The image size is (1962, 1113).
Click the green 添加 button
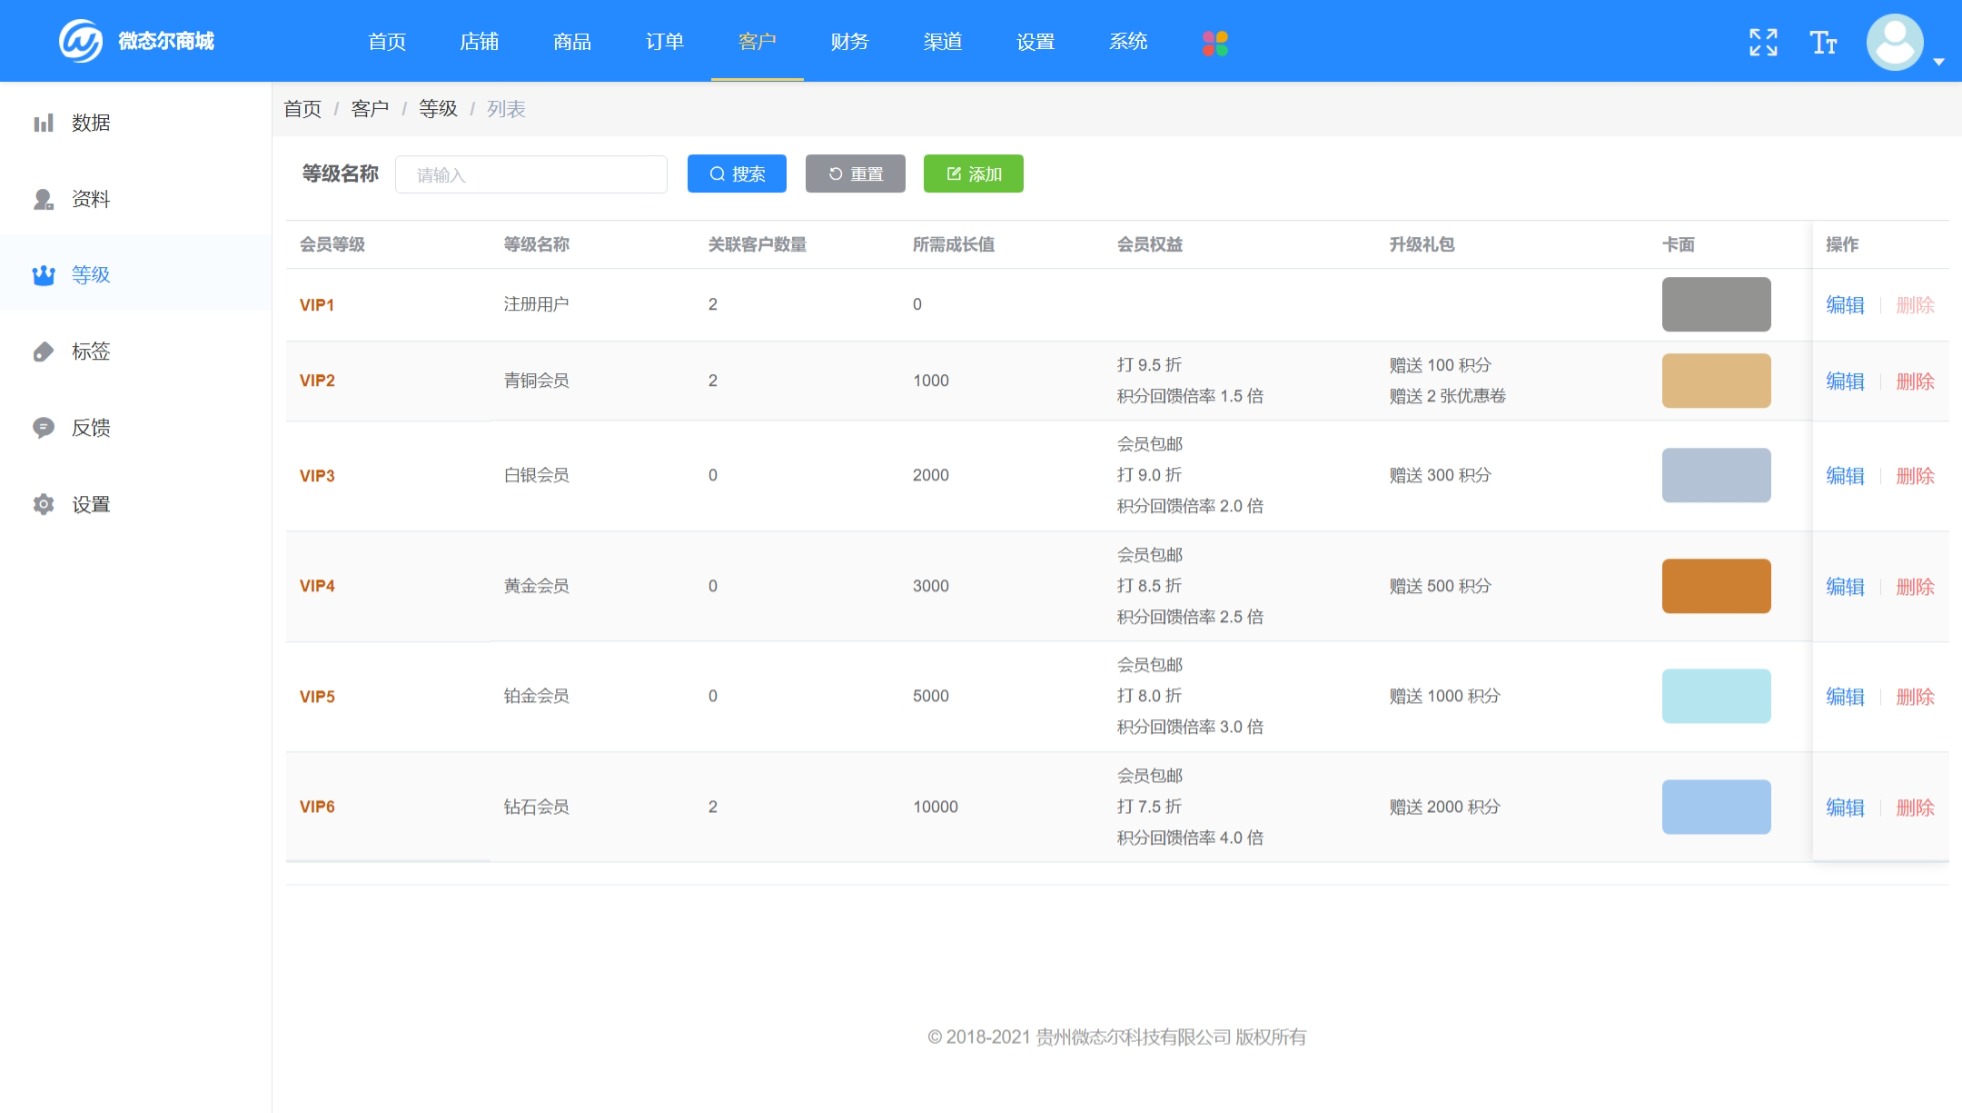pos(973,173)
